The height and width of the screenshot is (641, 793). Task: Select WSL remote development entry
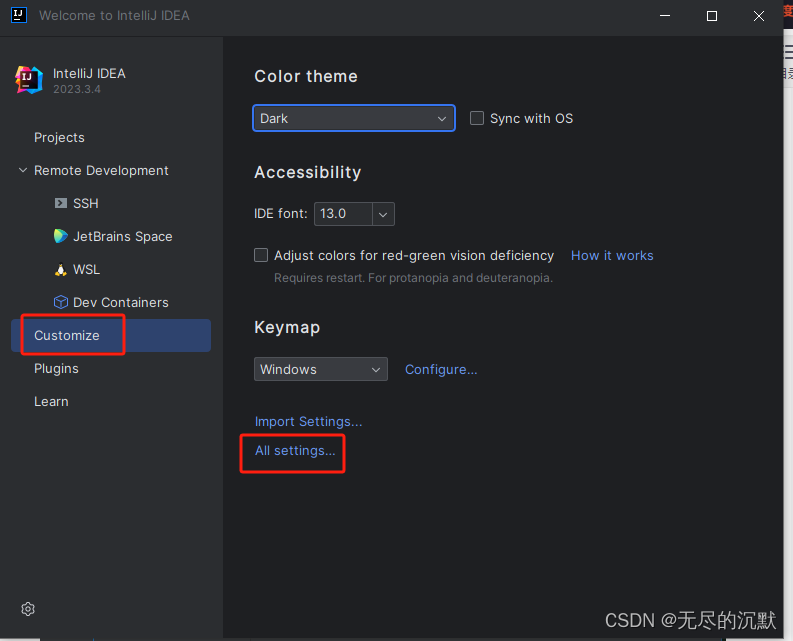(x=86, y=270)
